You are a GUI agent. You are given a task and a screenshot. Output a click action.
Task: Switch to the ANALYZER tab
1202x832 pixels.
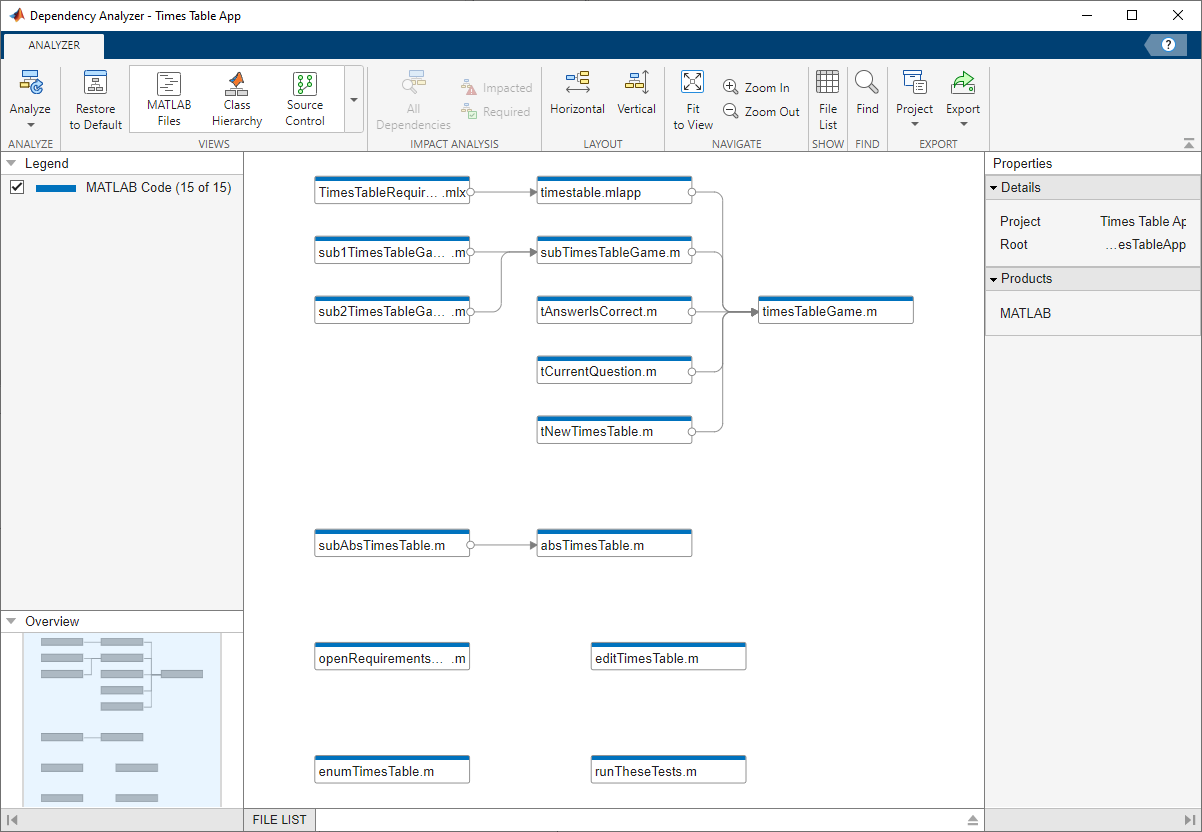pos(54,45)
